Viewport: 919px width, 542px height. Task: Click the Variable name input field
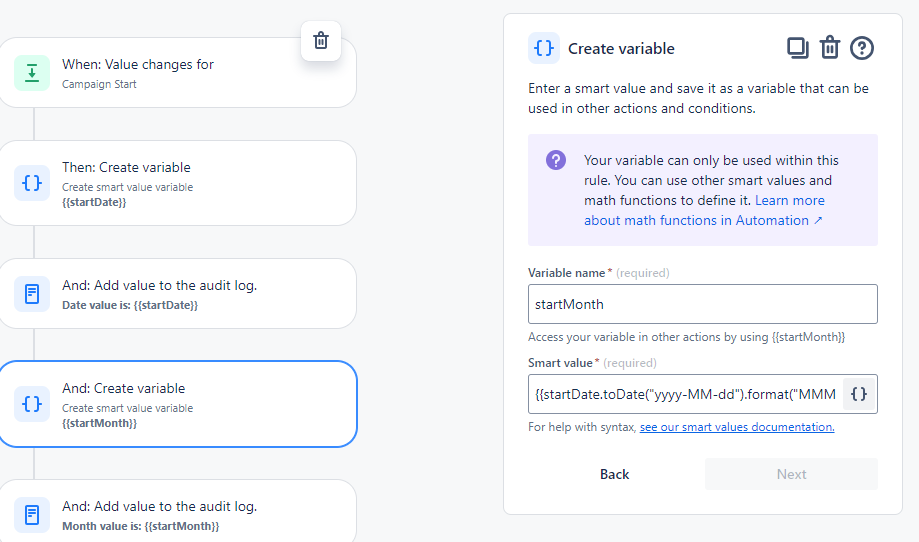(x=702, y=304)
